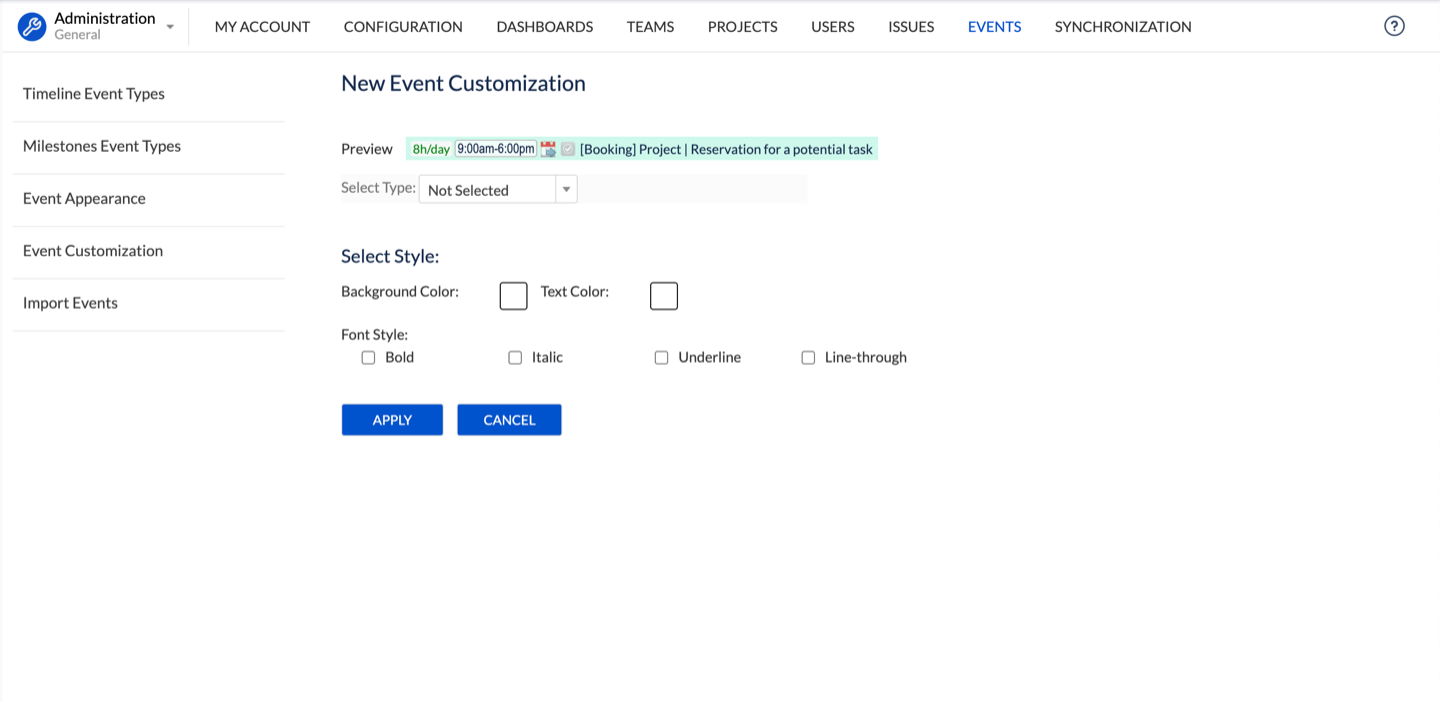Check the Italic font style option

click(515, 358)
